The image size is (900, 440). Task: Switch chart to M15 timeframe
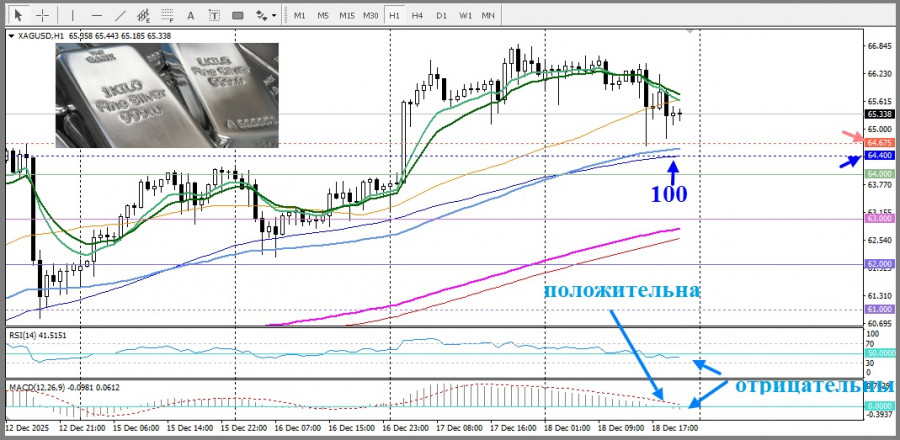[x=346, y=15]
